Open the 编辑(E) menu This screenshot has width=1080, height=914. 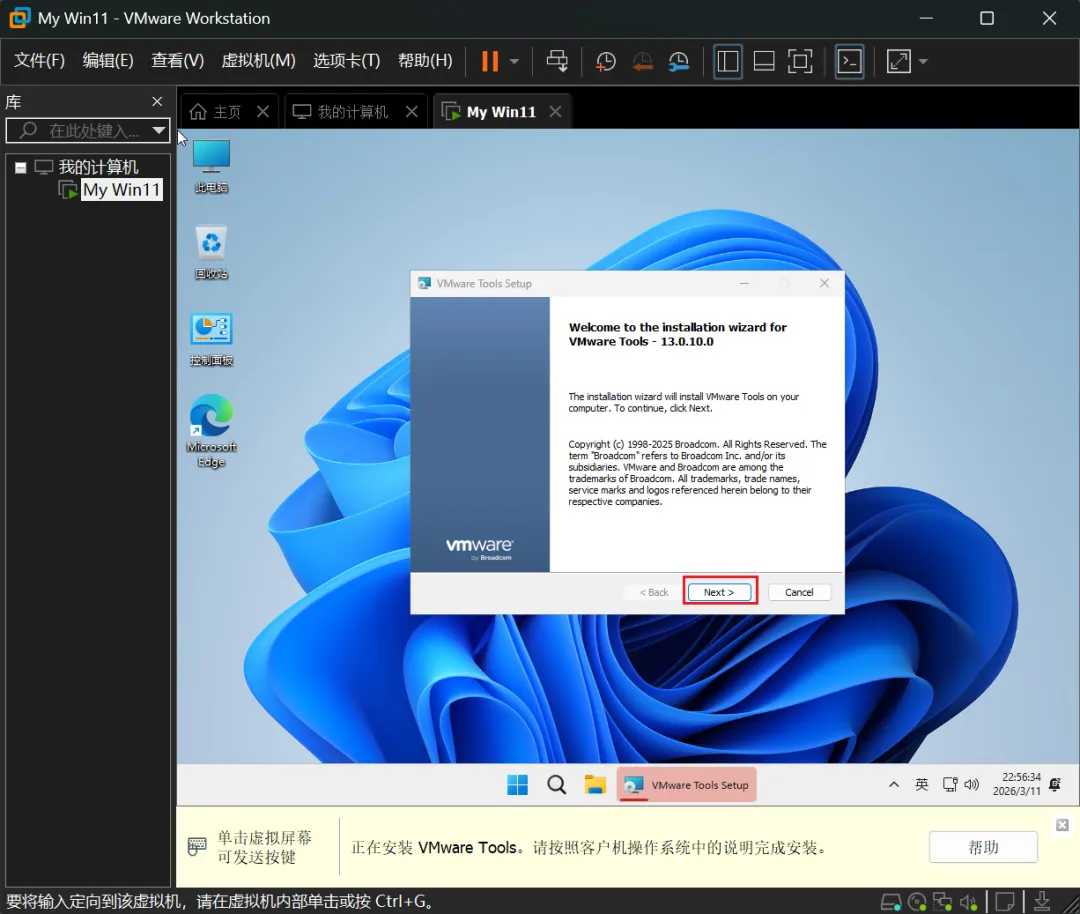[x=107, y=61]
